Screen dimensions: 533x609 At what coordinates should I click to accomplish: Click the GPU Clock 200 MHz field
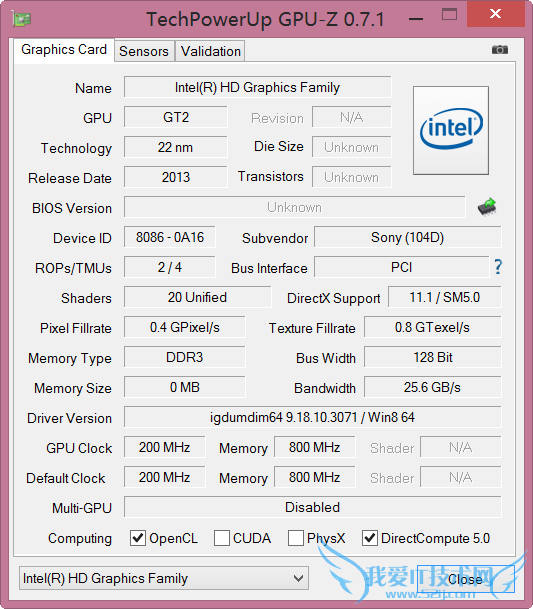tap(165, 447)
